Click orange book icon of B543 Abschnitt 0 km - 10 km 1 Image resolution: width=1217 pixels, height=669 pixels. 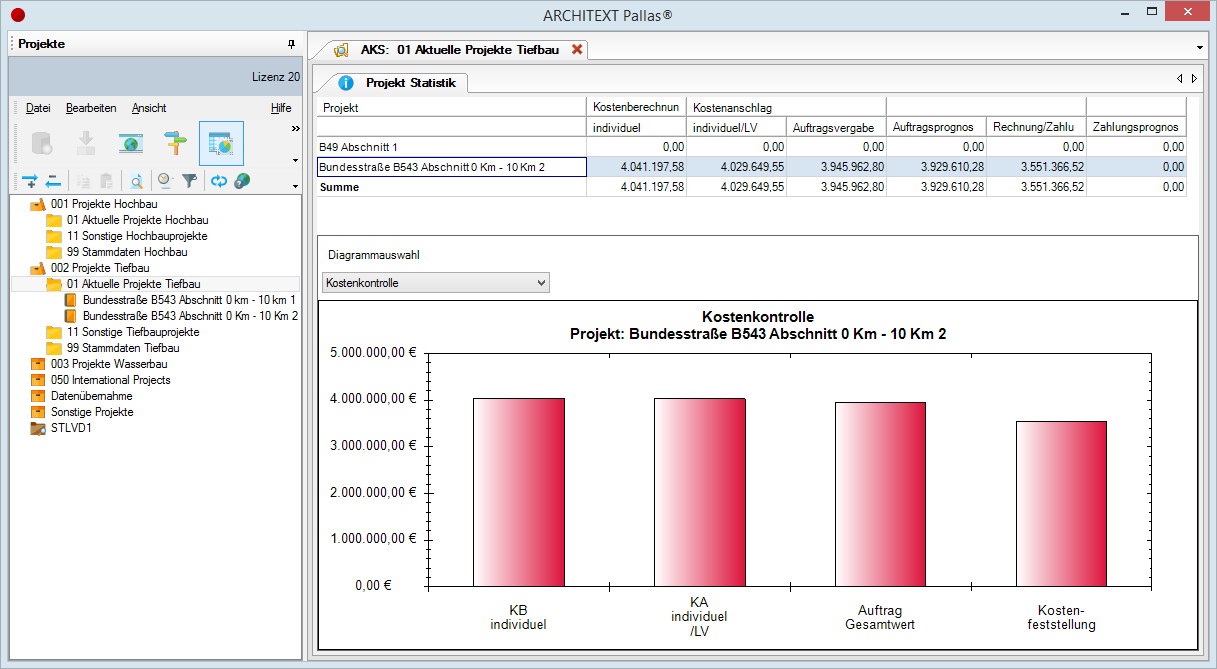(71, 300)
